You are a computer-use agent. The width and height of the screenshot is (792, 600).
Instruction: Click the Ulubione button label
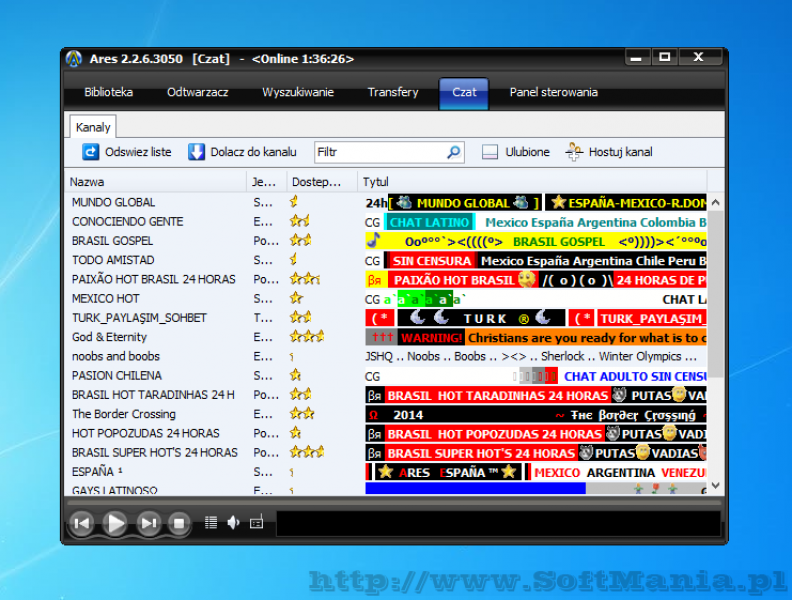(x=527, y=152)
